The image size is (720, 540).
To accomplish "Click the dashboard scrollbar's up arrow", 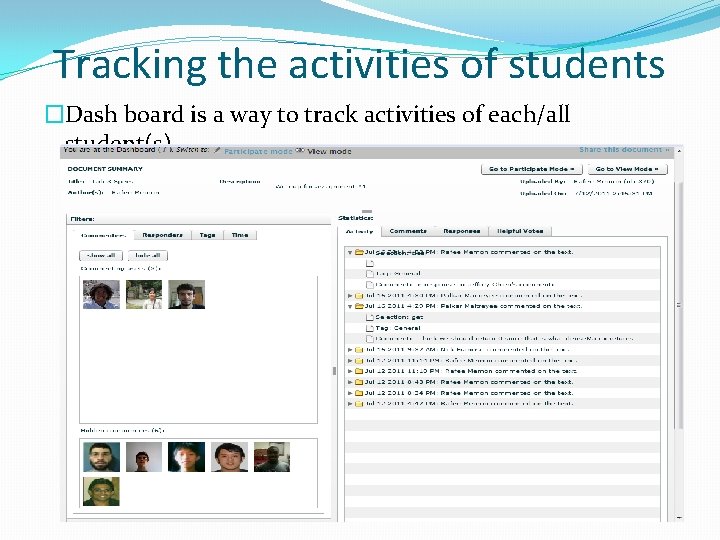I will [679, 151].
